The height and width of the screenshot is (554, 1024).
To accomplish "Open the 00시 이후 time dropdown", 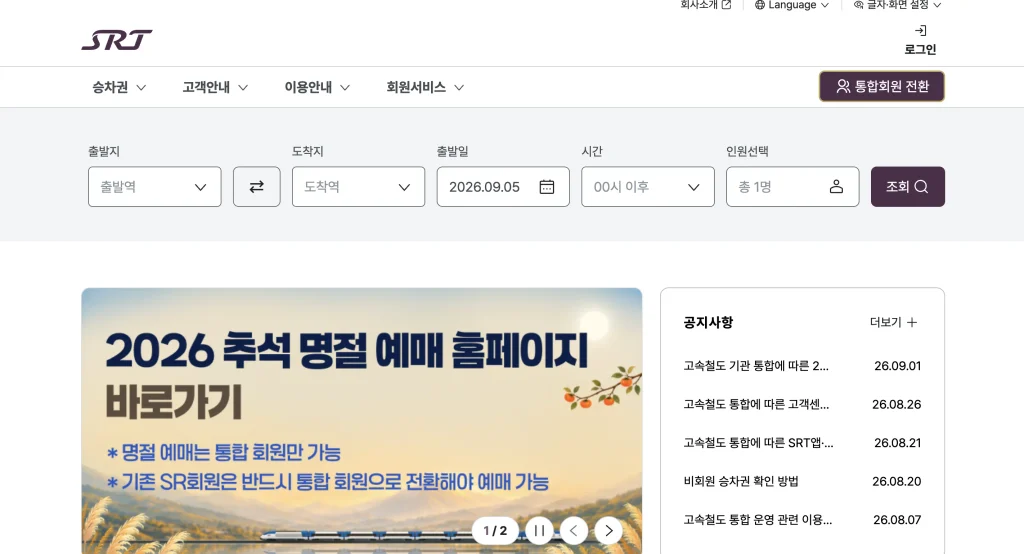I will tap(648, 187).
